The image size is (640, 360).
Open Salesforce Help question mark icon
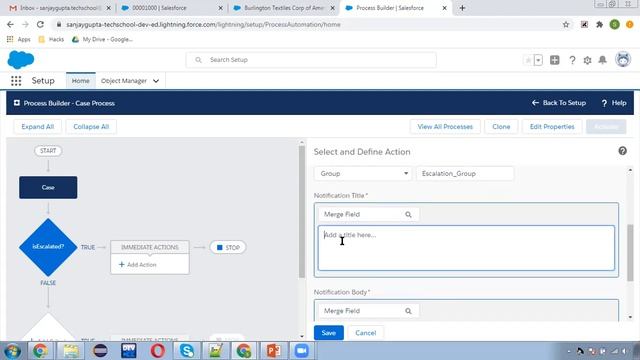click(572, 60)
